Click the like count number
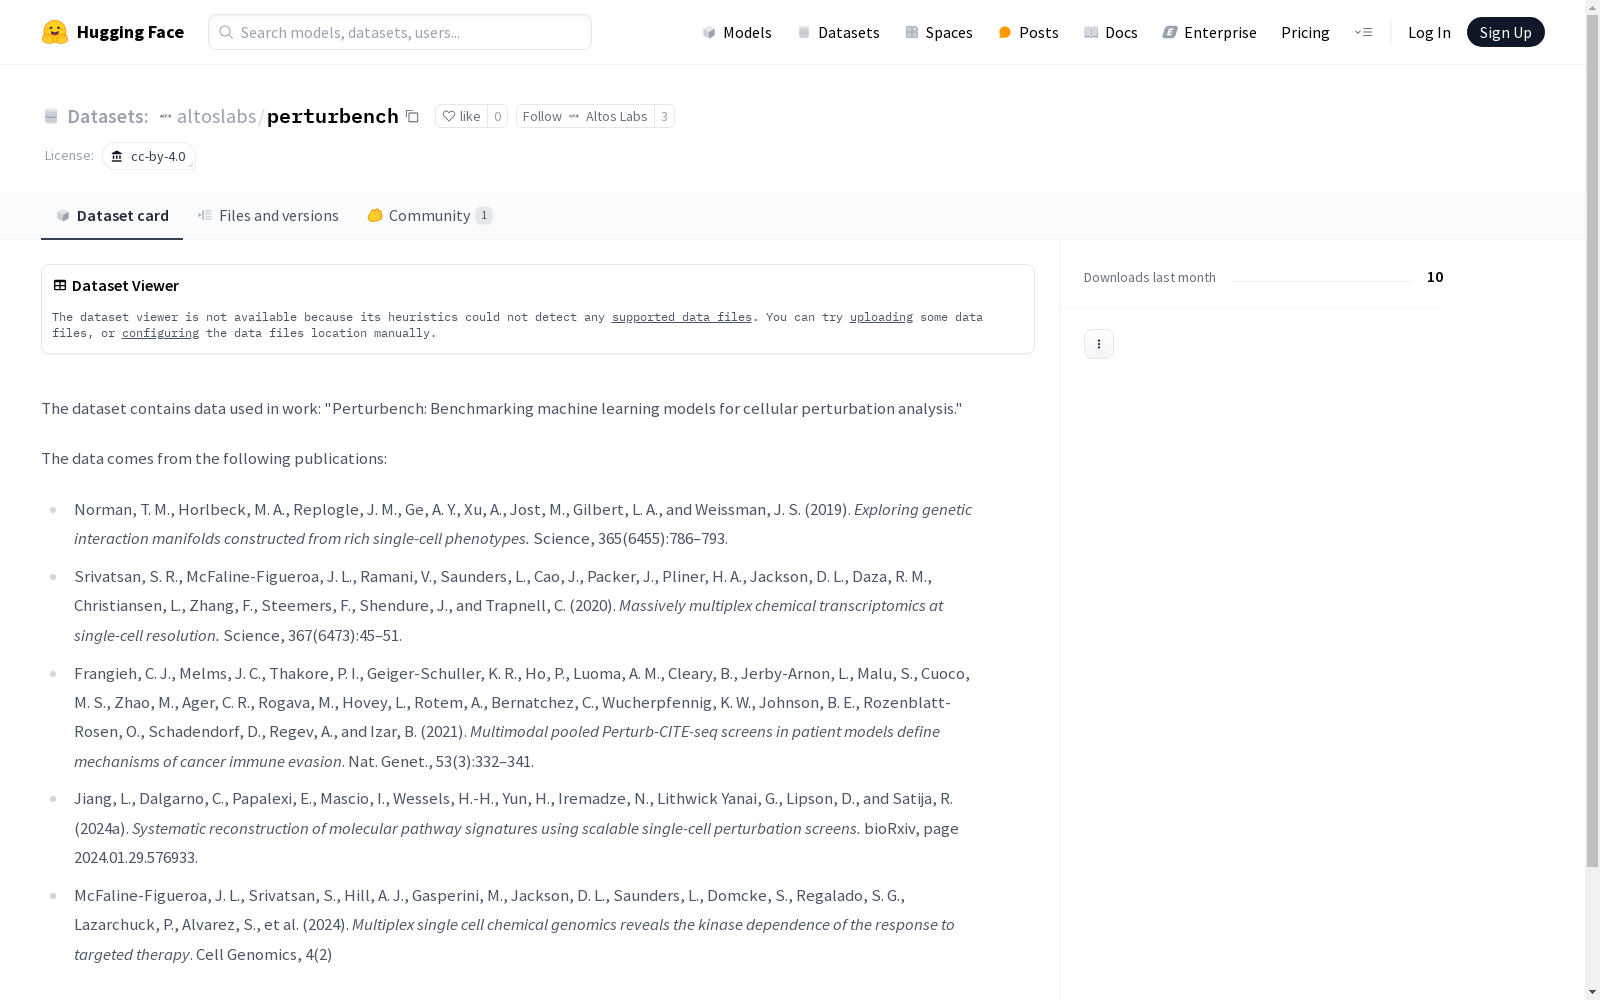Viewport: 1600px width, 1000px height. [x=497, y=116]
